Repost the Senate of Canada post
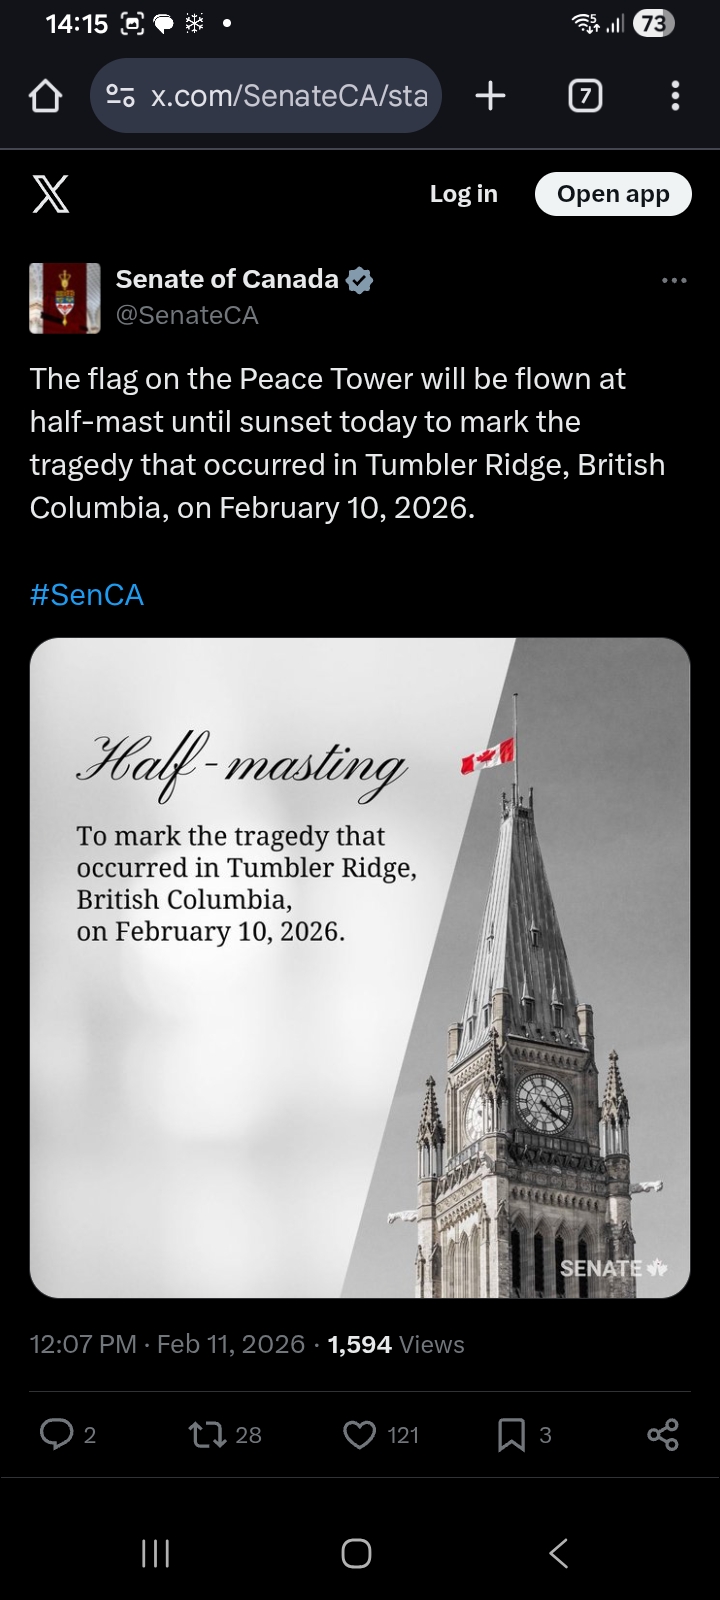The width and height of the screenshot is (720, 1600). coord(205,1435)
